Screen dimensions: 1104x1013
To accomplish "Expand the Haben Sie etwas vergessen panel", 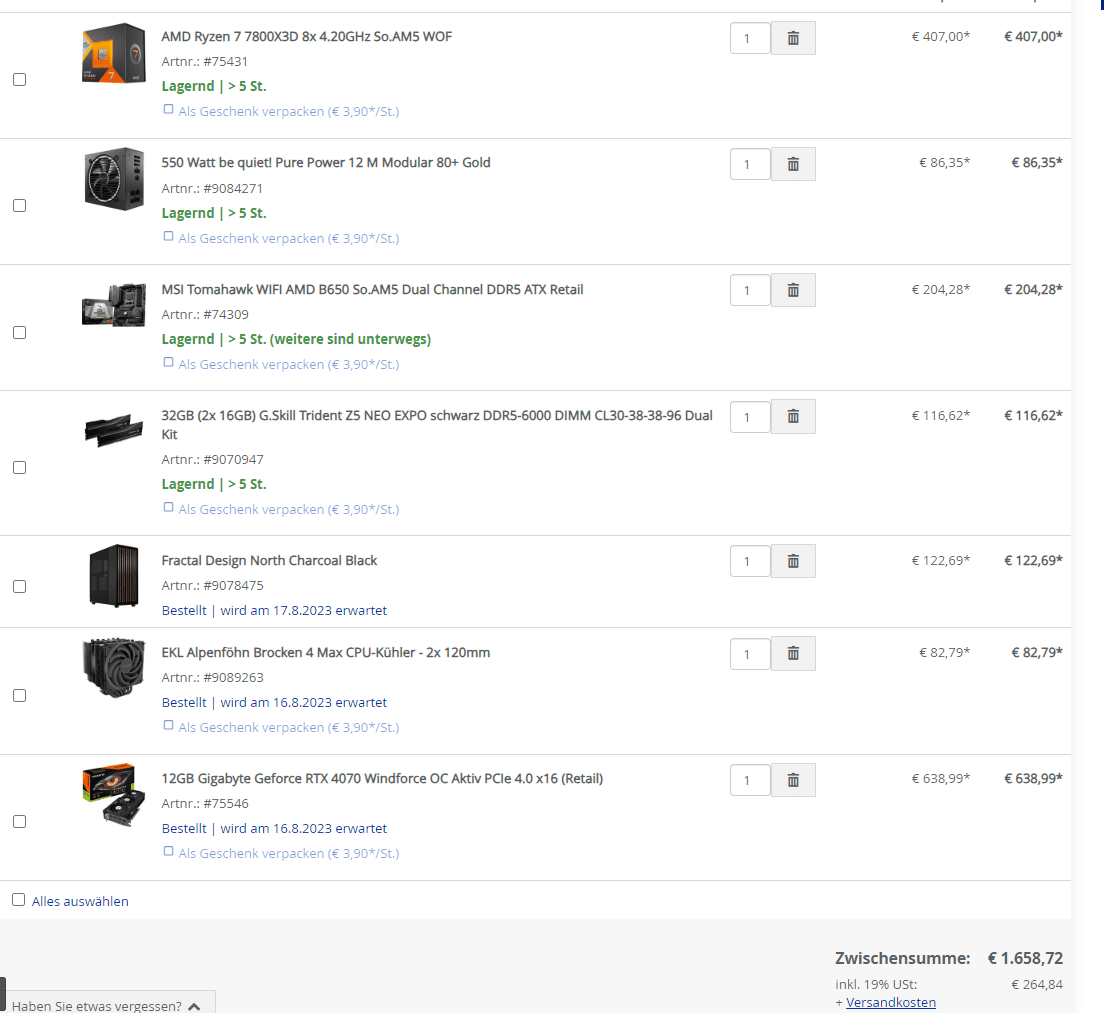I will coord(108,1005).
